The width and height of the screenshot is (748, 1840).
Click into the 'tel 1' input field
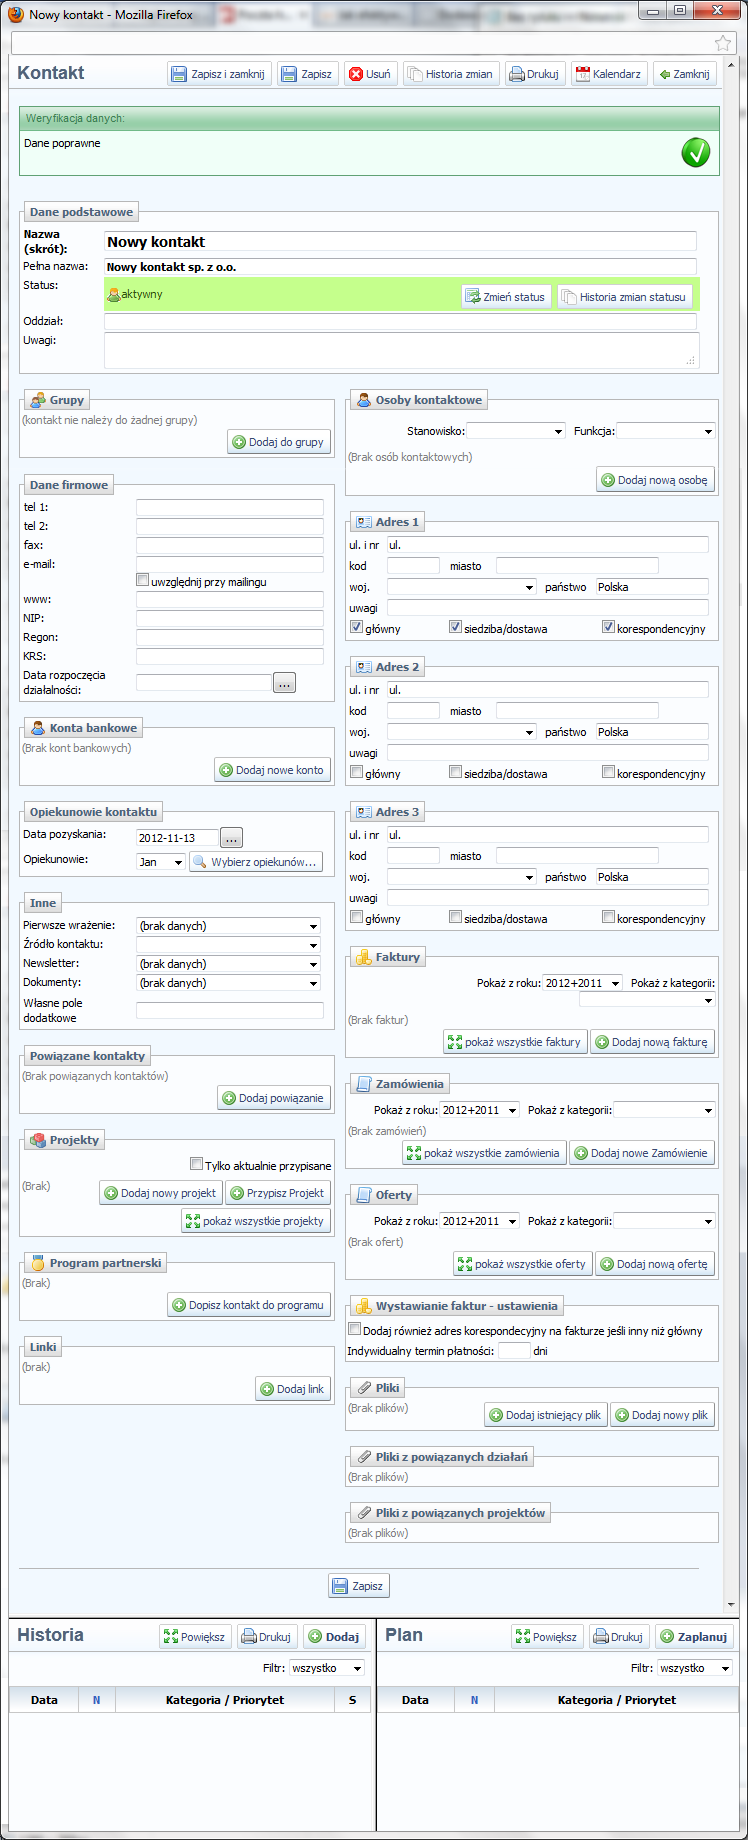[230, 507]
